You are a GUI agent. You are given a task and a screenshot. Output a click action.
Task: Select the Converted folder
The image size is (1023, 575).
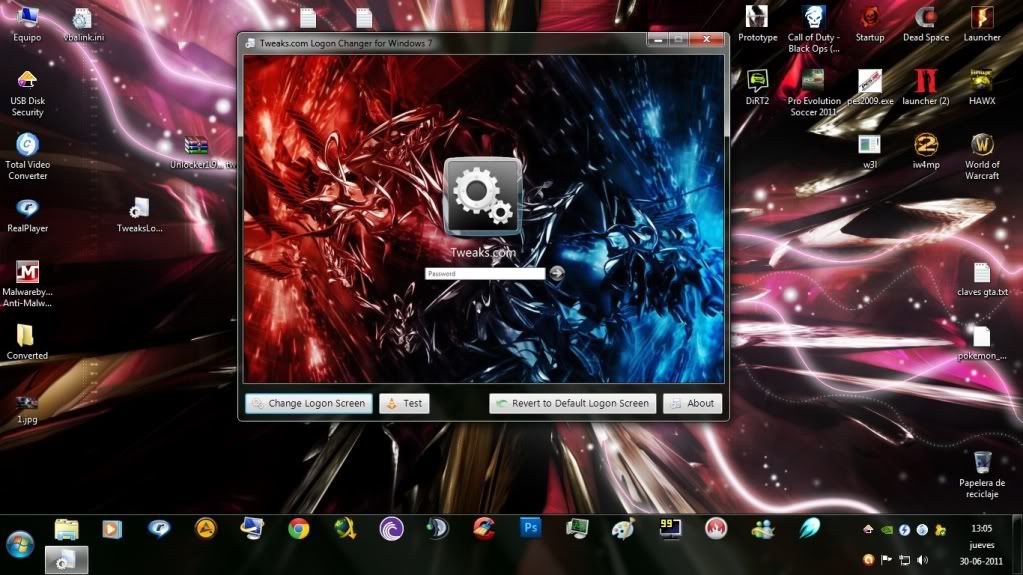(27, 342)
